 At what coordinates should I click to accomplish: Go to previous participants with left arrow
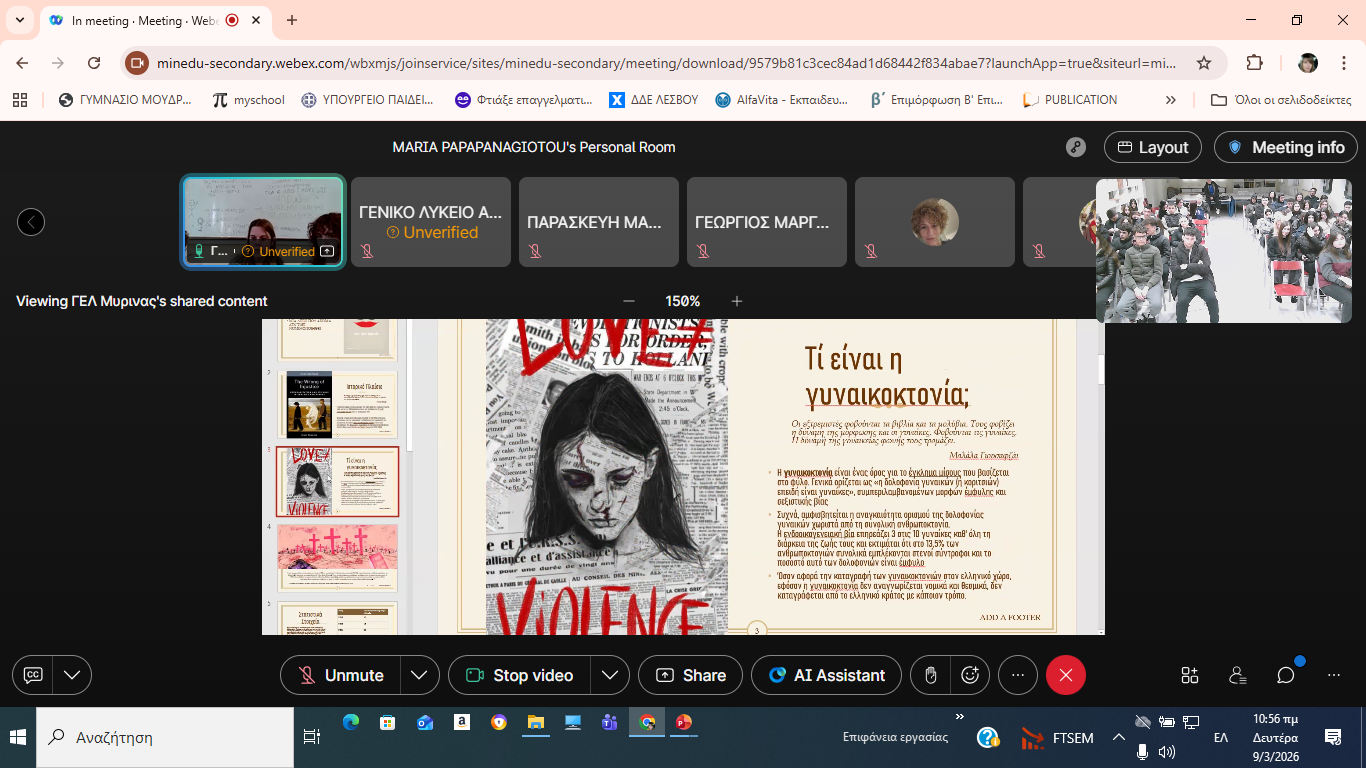31,222
